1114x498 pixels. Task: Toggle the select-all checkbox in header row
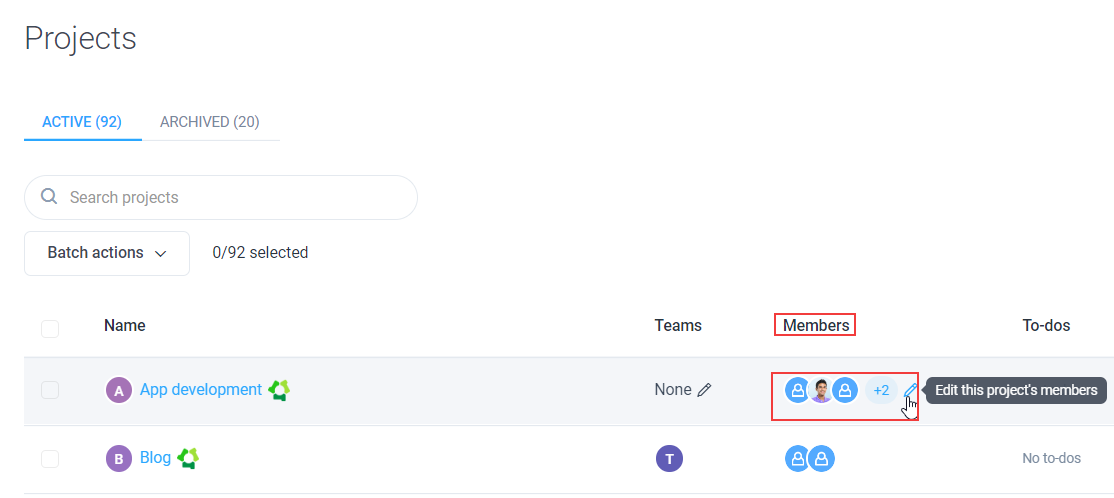pyautogui.click(x=50, y=329)
